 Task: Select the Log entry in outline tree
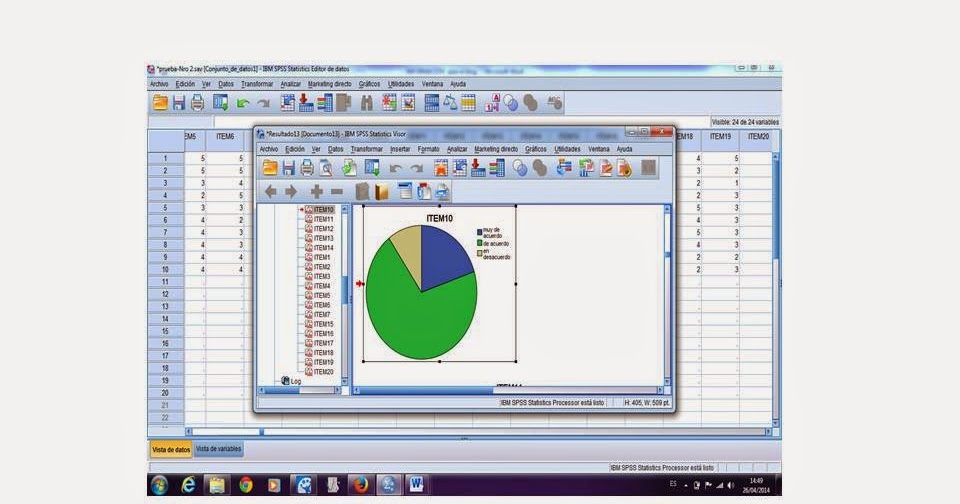point(295,381)
